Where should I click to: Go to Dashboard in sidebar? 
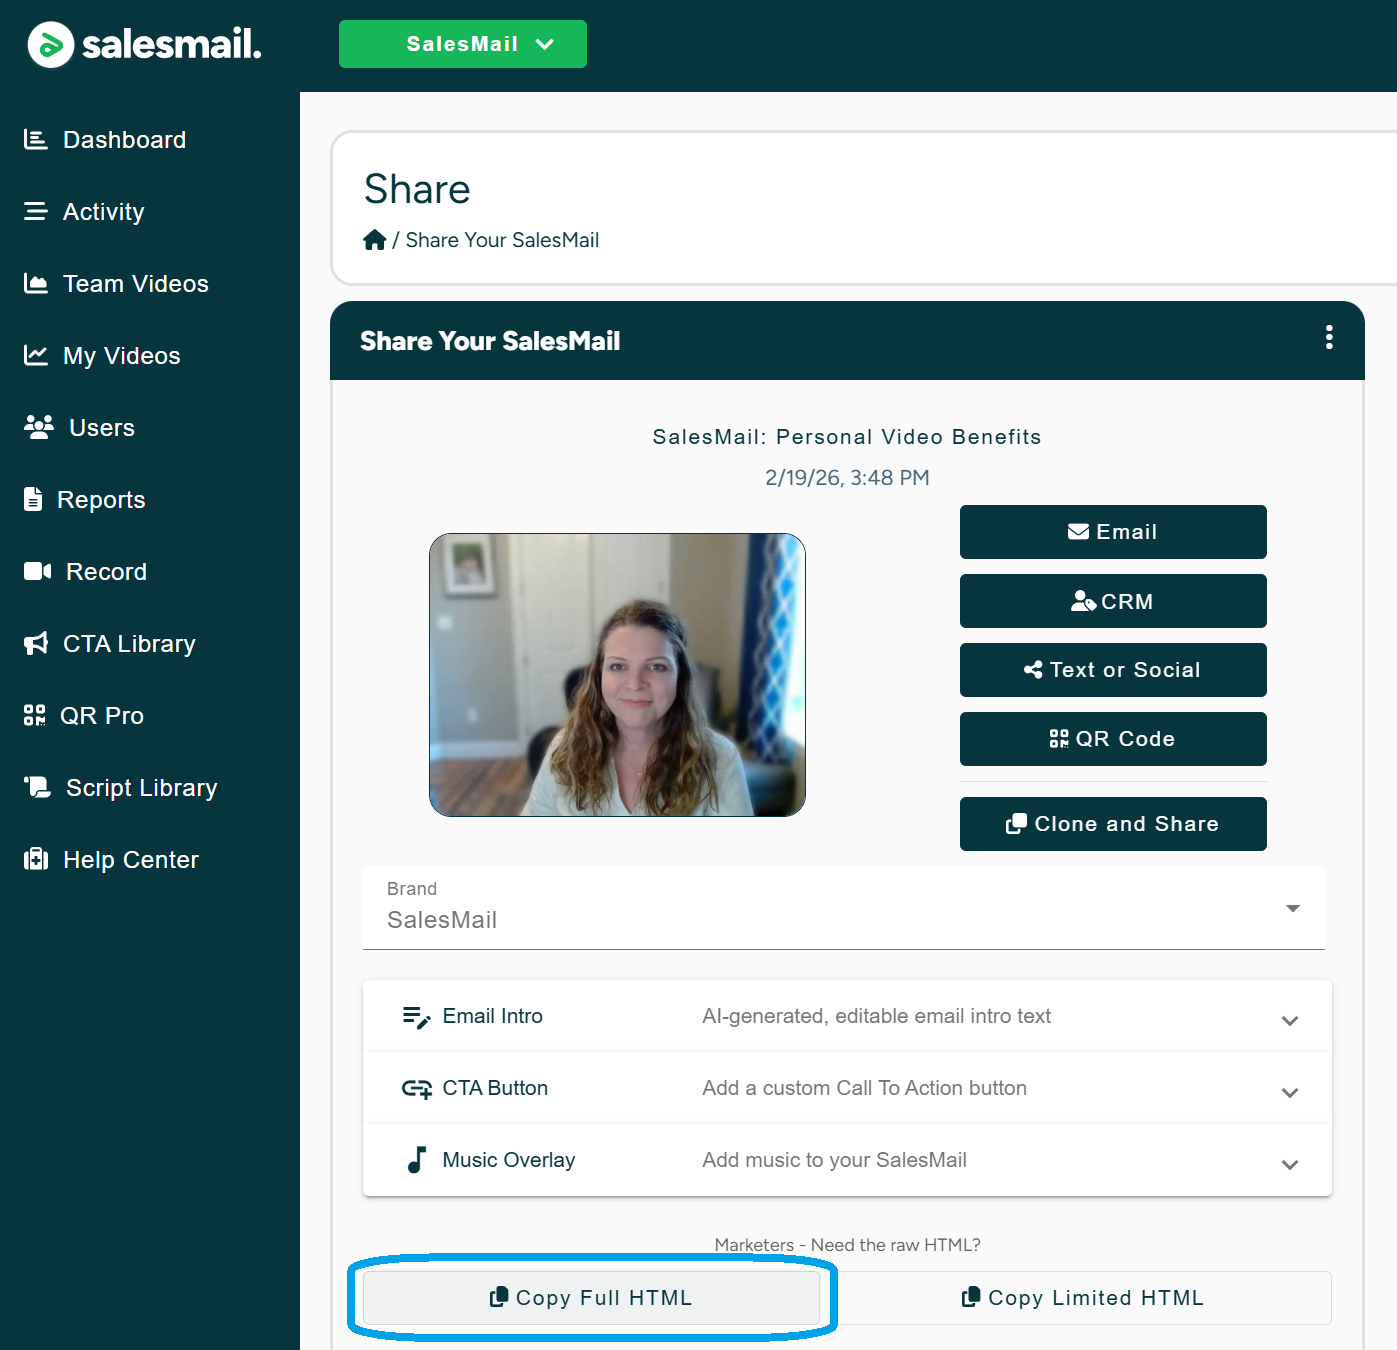[124, 140]
